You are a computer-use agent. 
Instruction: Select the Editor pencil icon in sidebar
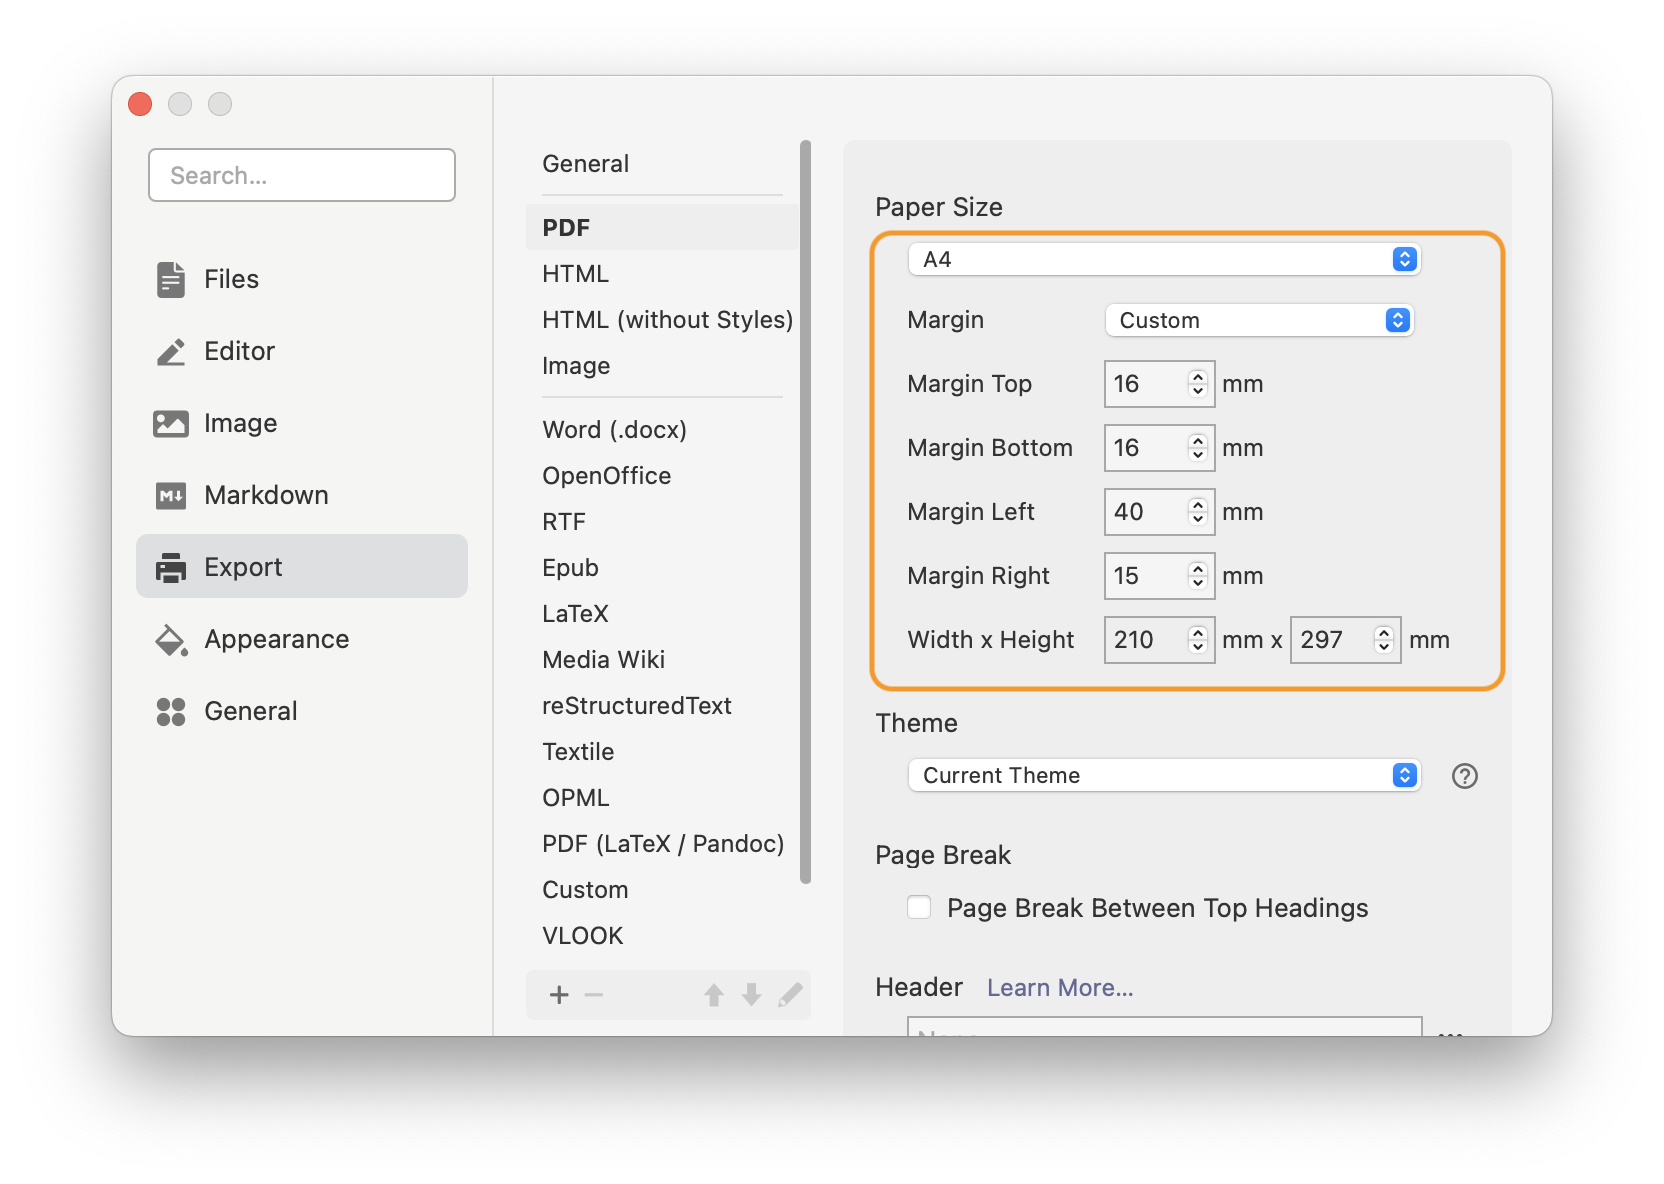[x=171, y=352]
